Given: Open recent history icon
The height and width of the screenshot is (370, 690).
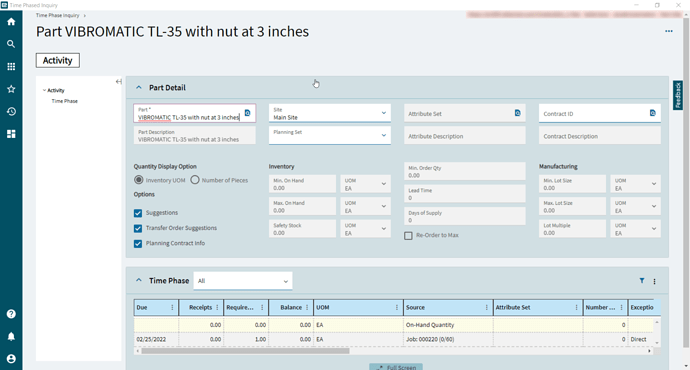Looking at the screenshot, I should pyautogui.click(x=11, y=112).
